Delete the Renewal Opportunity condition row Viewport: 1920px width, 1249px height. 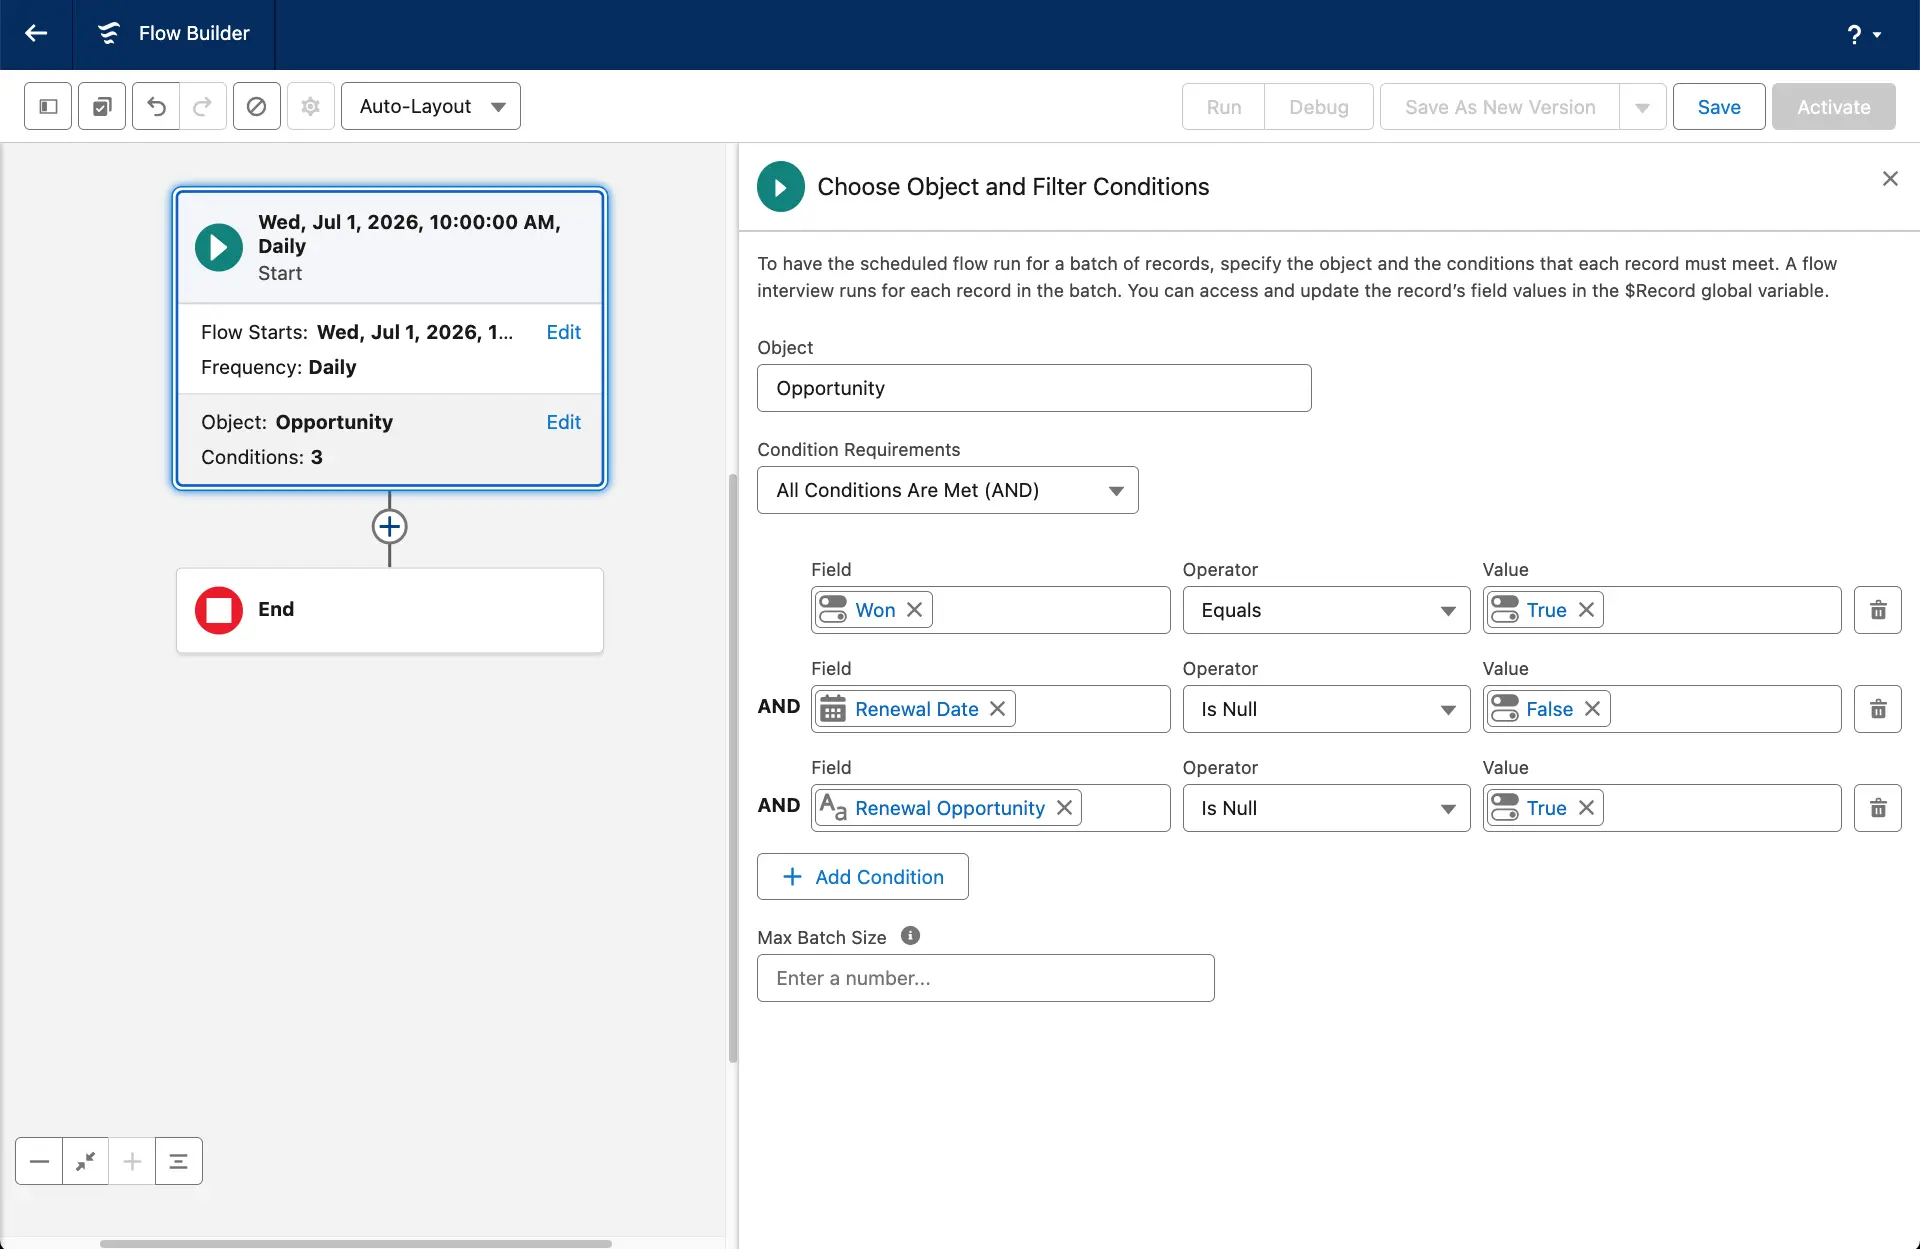1878,808
